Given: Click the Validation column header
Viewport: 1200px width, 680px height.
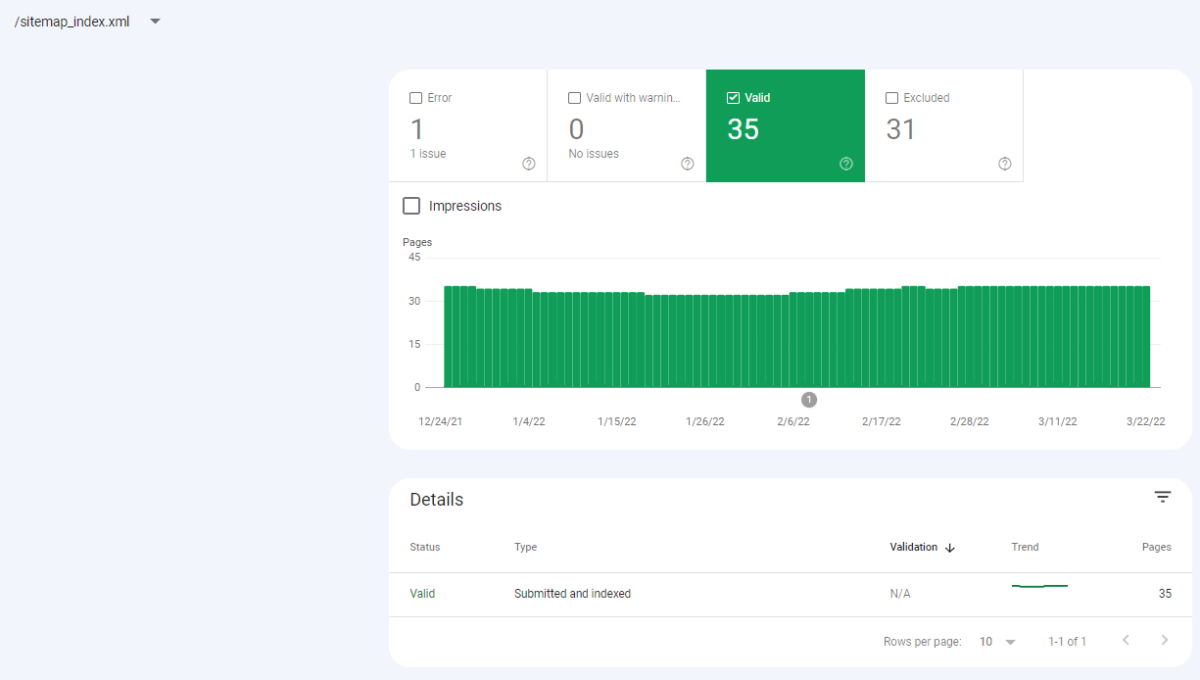Looking at the screenshot, I should click(x=914, y=548).
